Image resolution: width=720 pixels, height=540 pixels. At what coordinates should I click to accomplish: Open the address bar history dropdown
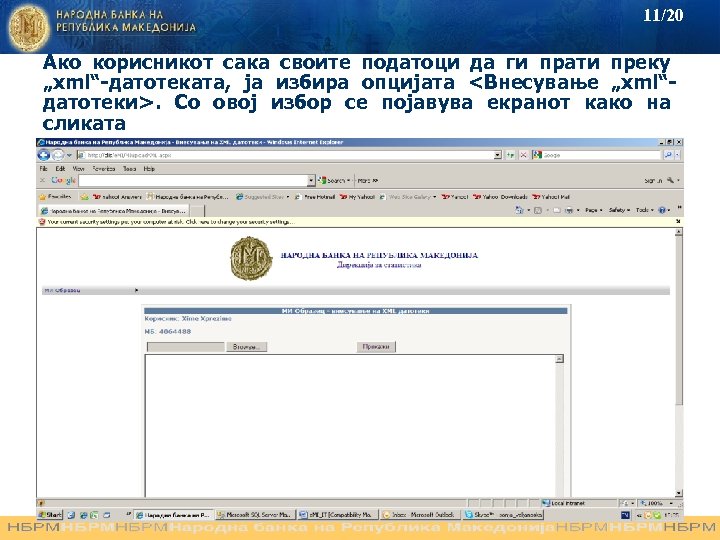click(498, 155)
